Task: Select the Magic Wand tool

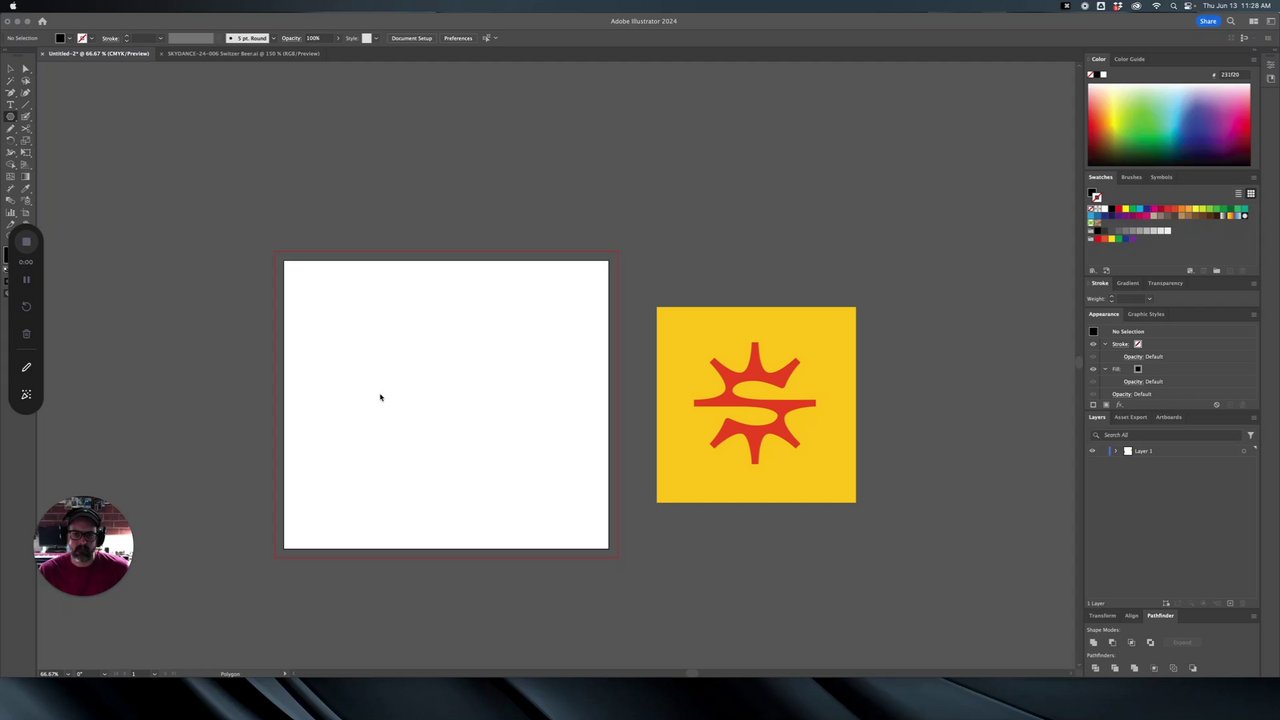Action: pos(10,81)
